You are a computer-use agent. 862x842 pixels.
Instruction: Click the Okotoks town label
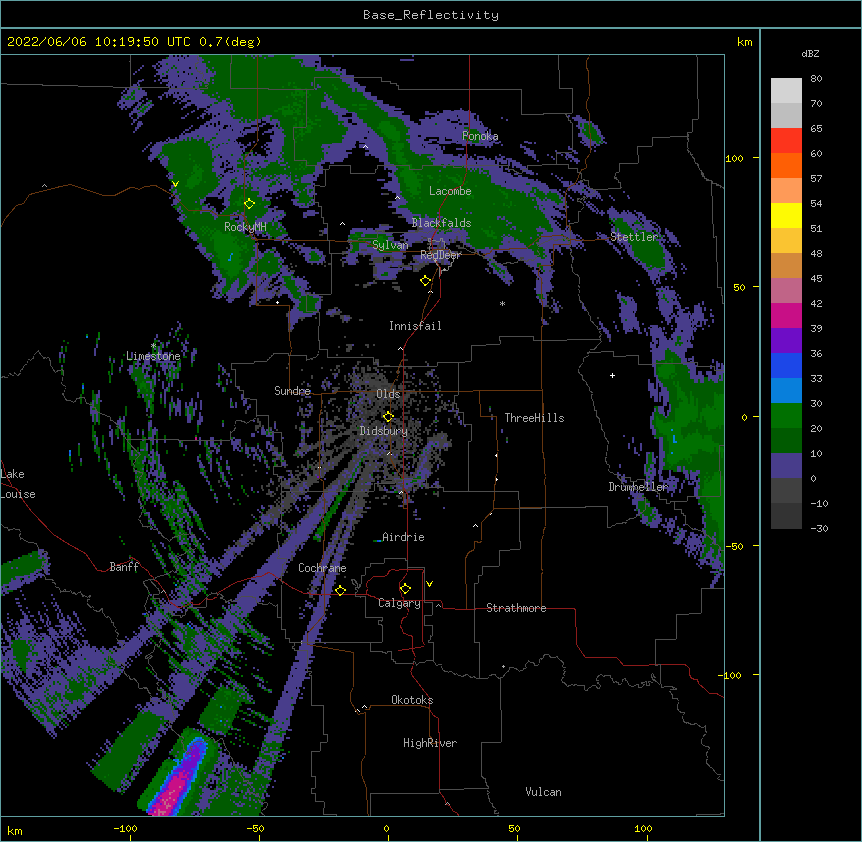coord(412,700)
